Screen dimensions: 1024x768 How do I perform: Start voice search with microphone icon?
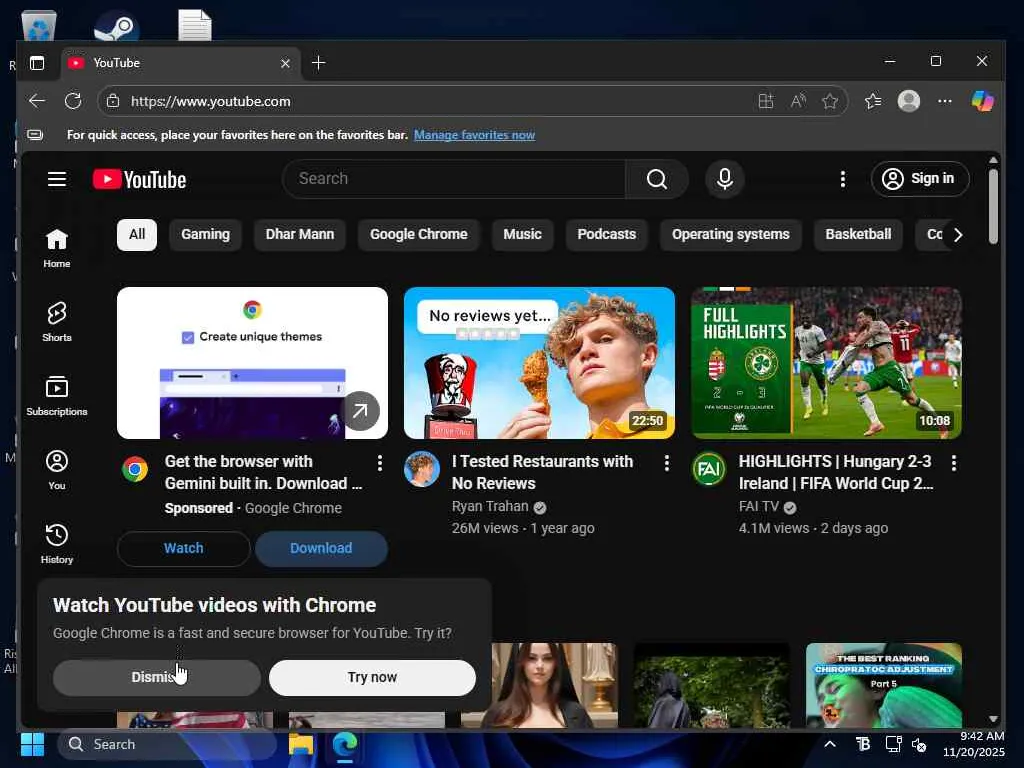[724, 179]
